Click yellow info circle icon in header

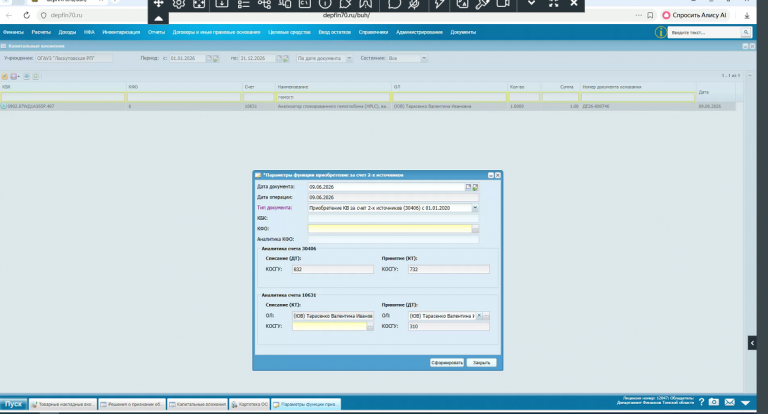(660, 32)
